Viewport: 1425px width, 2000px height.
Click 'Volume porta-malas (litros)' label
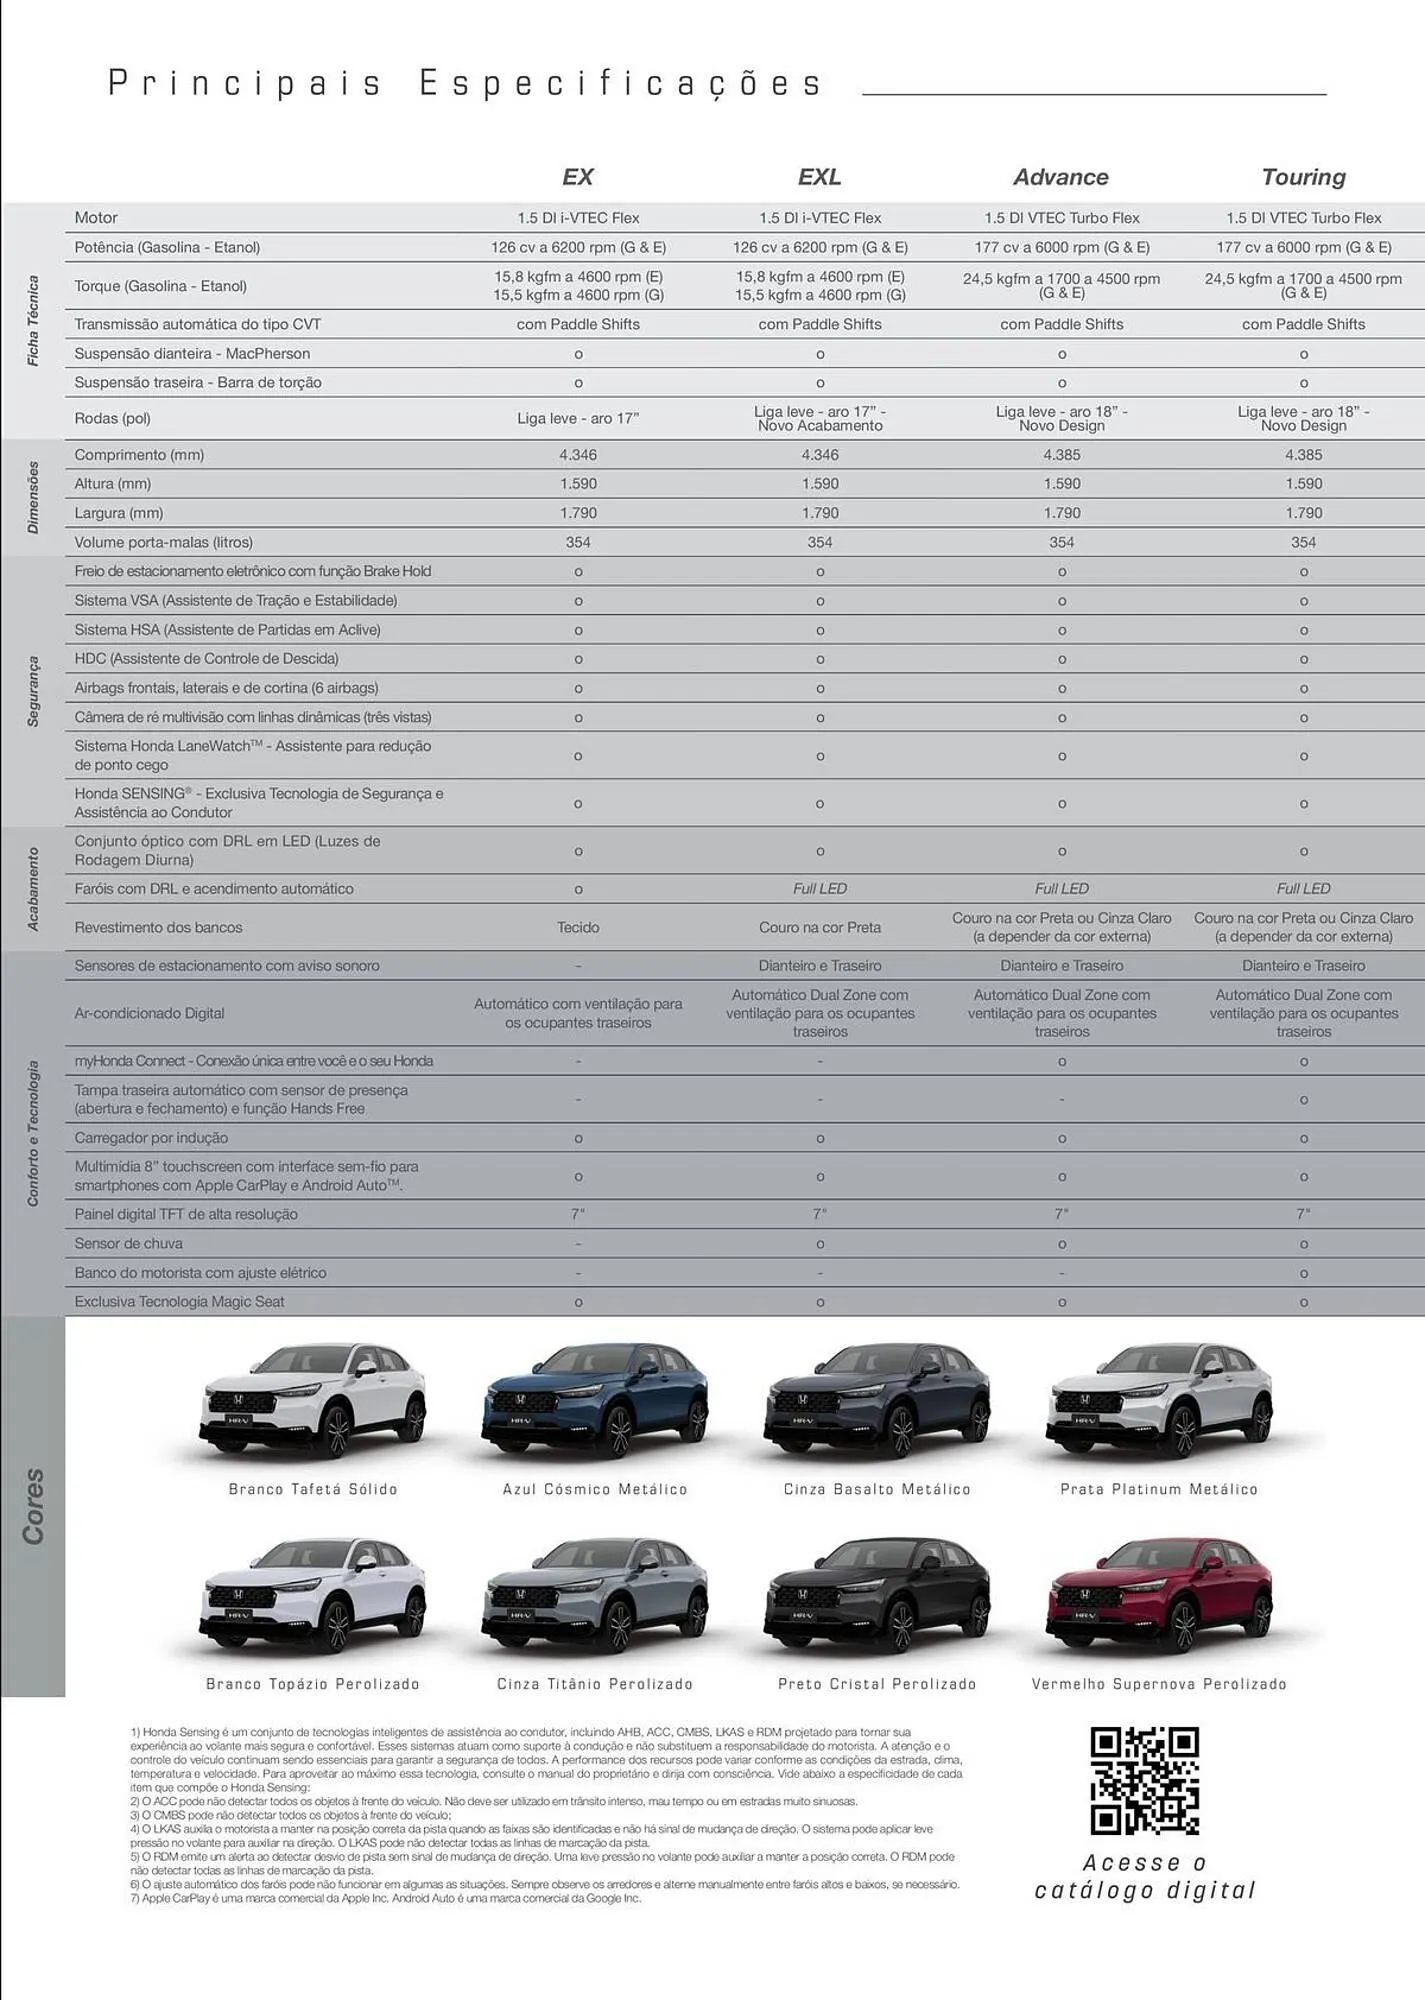(164, 542)
